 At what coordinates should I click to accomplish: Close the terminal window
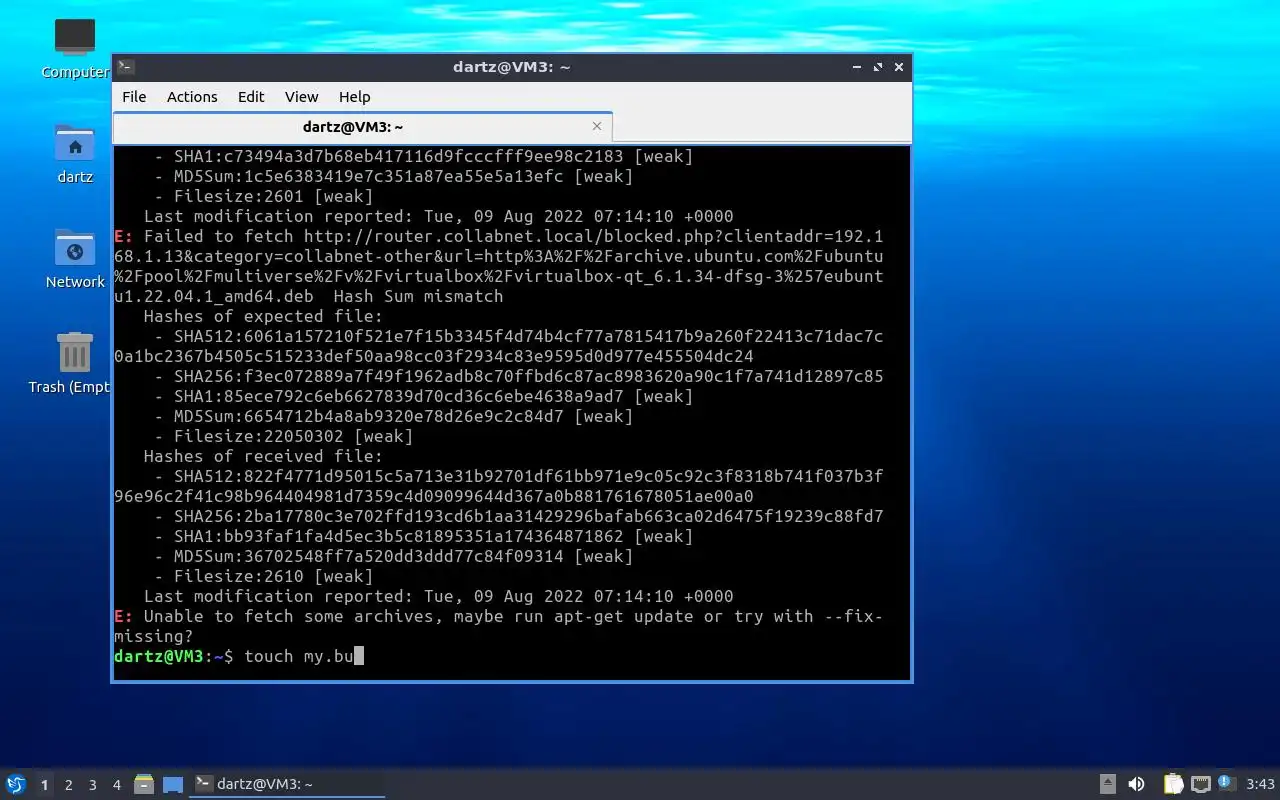click(899, 67)
